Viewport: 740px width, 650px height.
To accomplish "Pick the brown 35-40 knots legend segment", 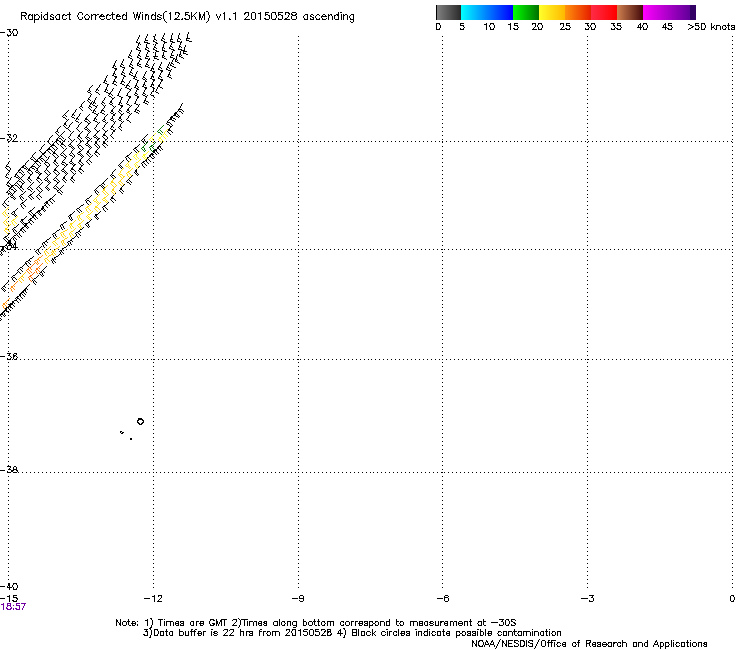I will click(630, 12).
